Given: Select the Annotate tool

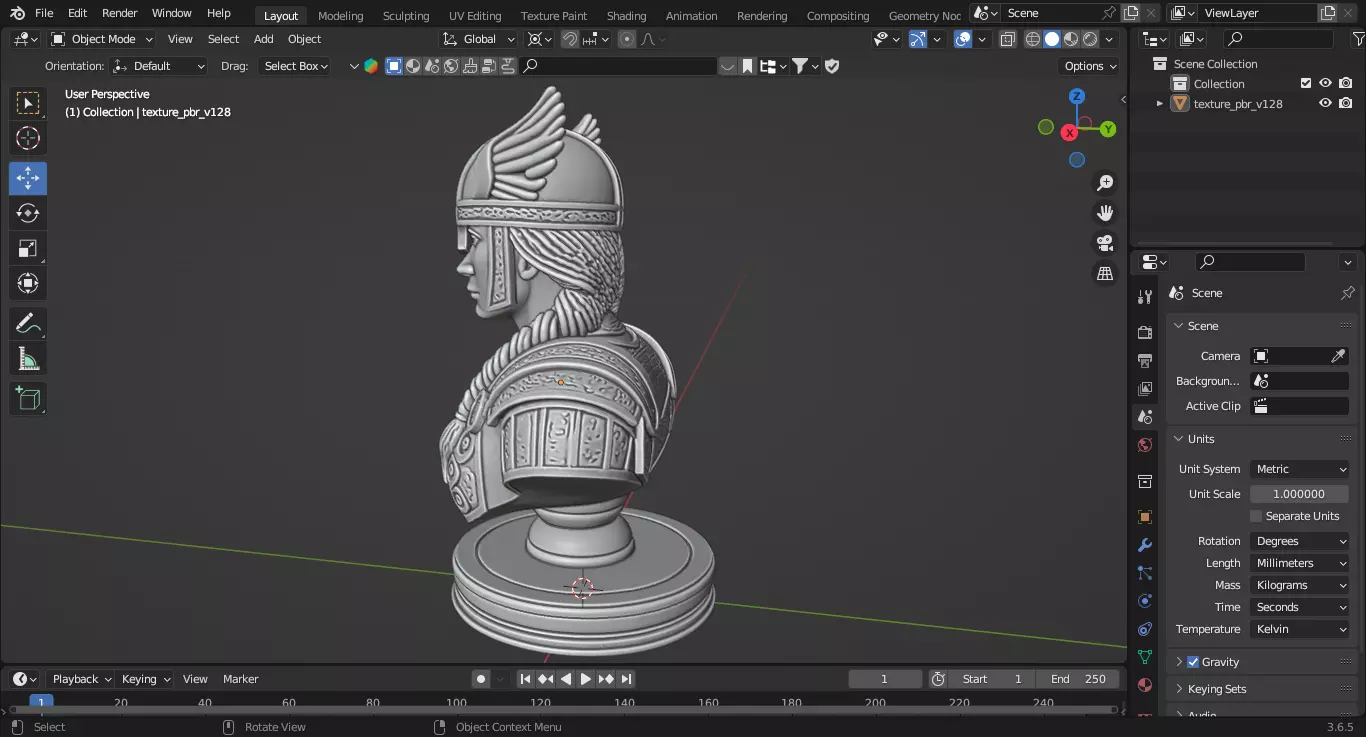Looking at the screenshot, I should pyautogui.click(x=28, y=324).
